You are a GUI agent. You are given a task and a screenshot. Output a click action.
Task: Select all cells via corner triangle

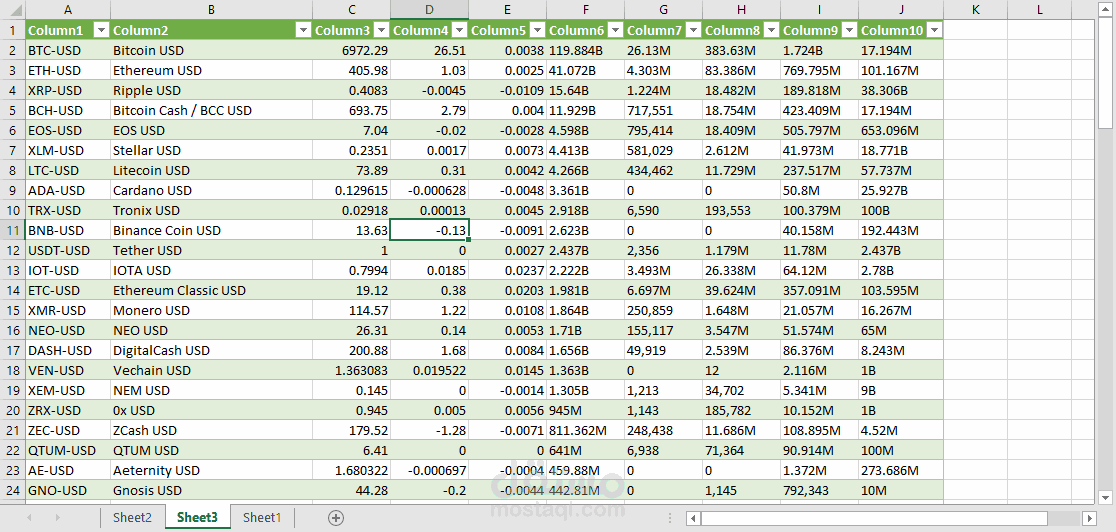[12, 9]
